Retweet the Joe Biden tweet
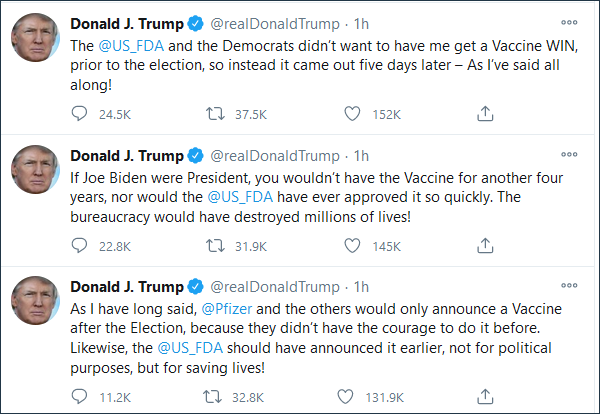Viewport: 600px width, 414px height. coord(214,244)
